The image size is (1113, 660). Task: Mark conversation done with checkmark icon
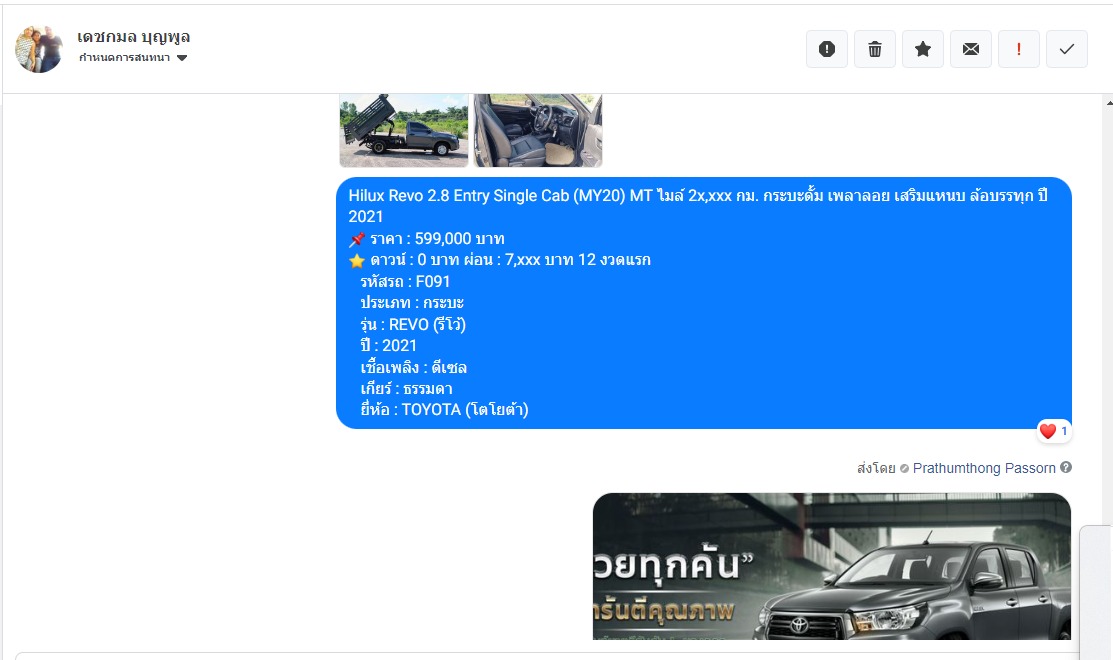click(1067, 49)
